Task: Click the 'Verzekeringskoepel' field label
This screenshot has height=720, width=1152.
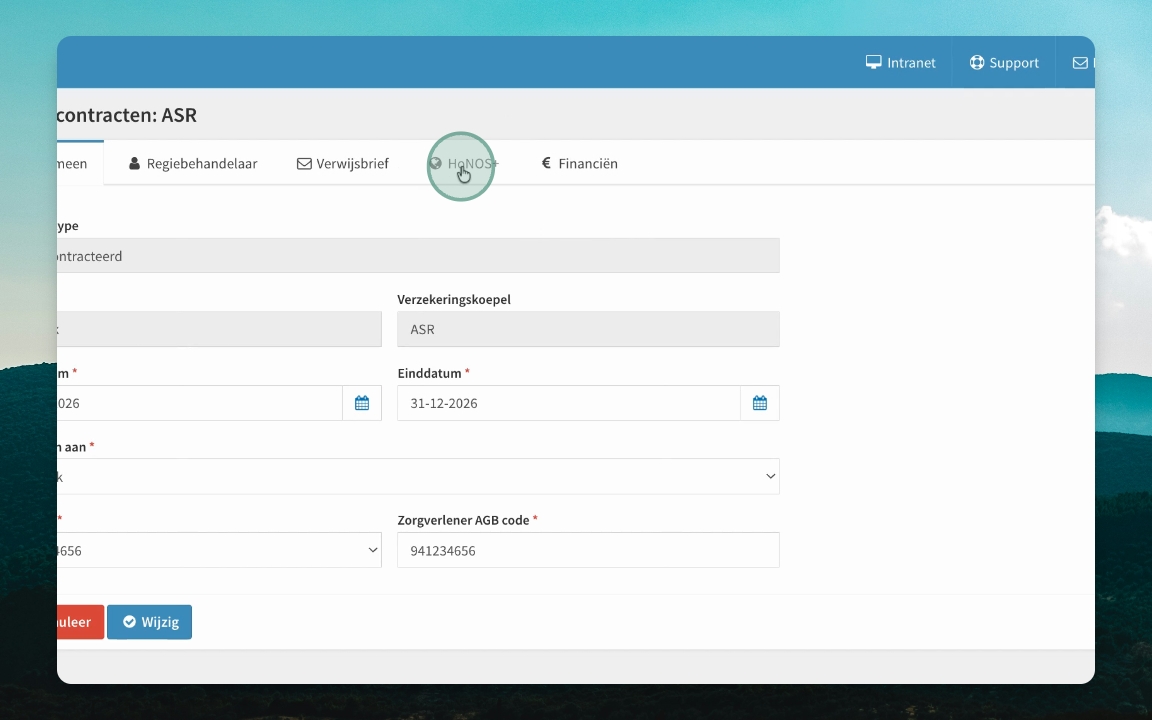Action: pos(454,299)
